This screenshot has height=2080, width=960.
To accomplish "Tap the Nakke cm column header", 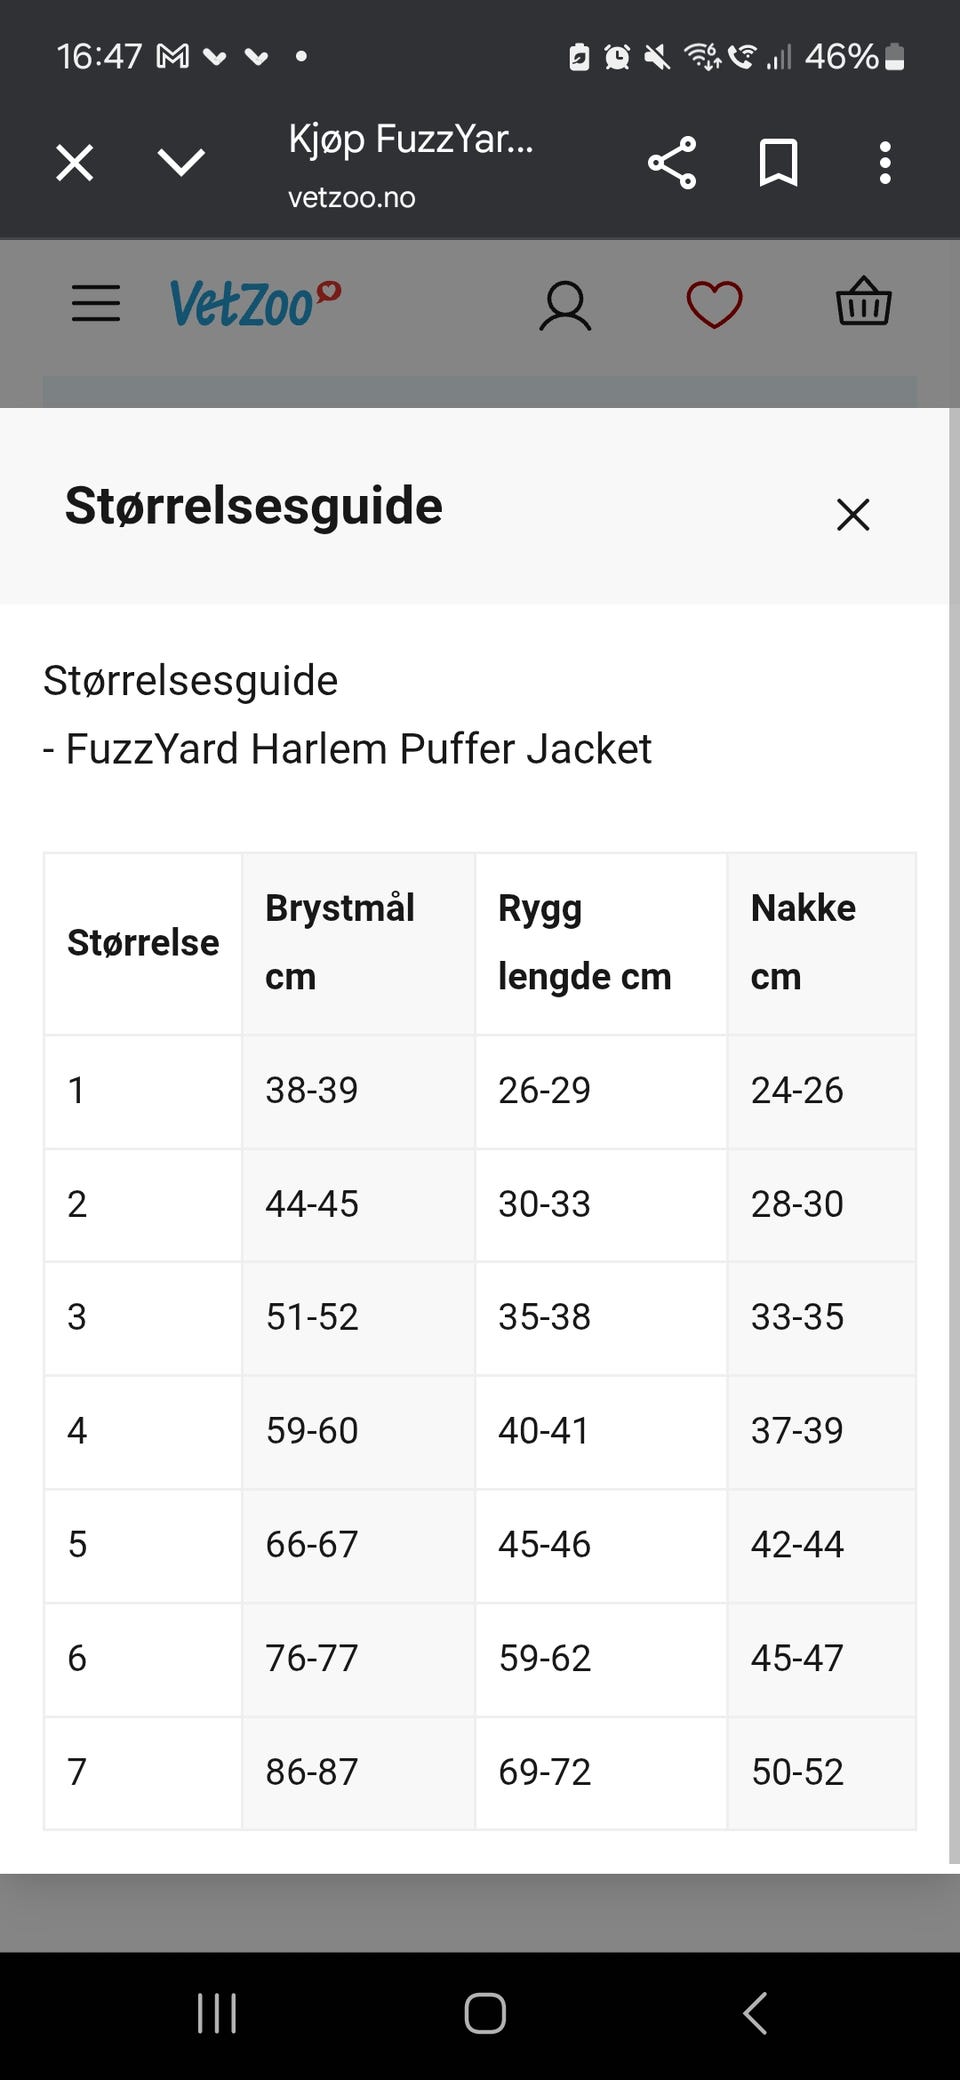I will 803,942.
